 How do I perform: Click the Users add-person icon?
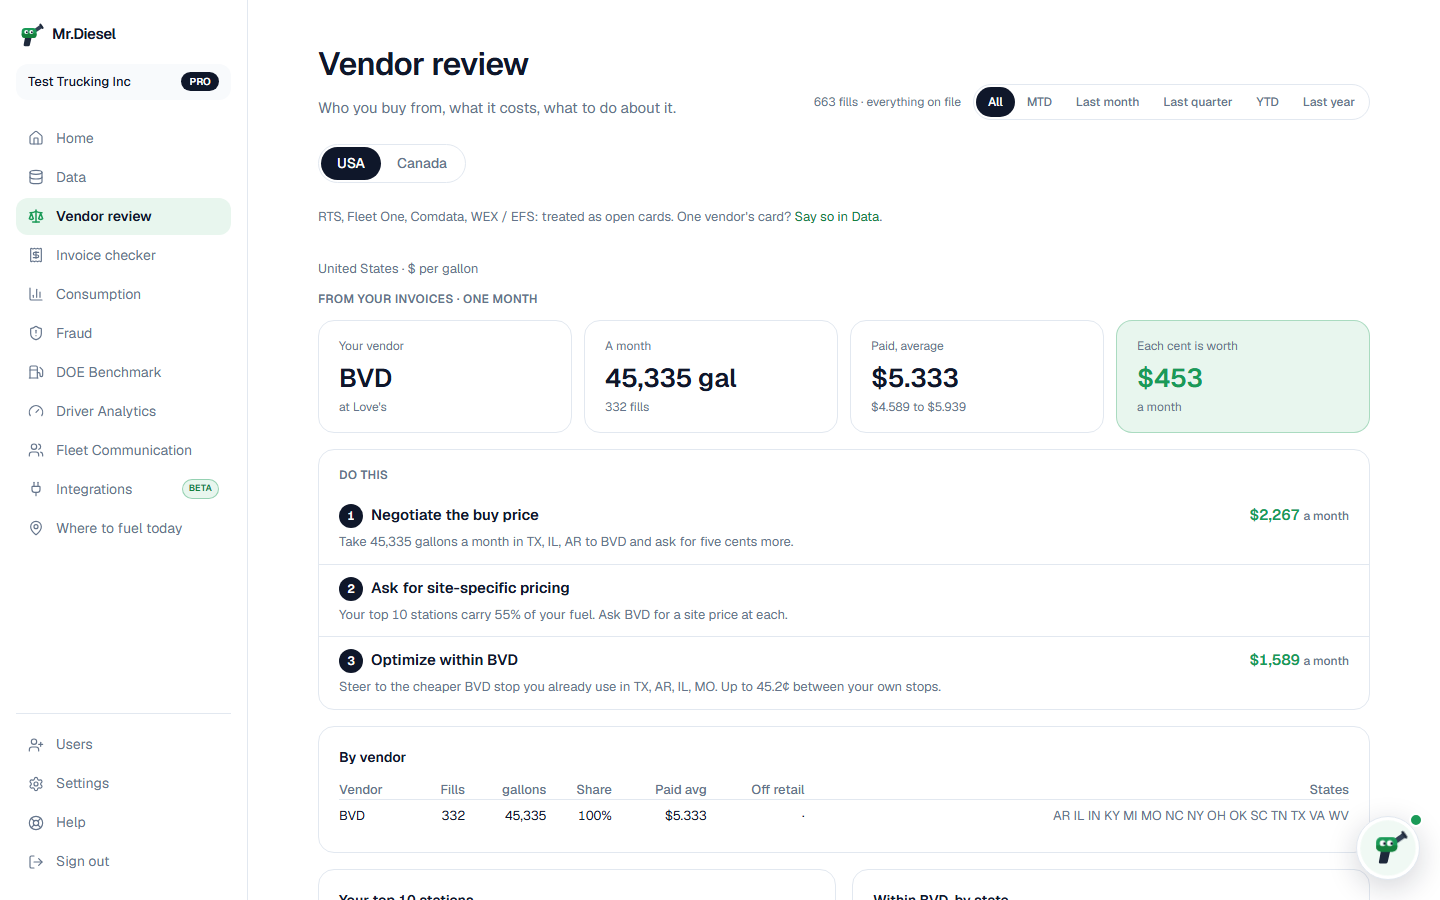pos(36,744)
